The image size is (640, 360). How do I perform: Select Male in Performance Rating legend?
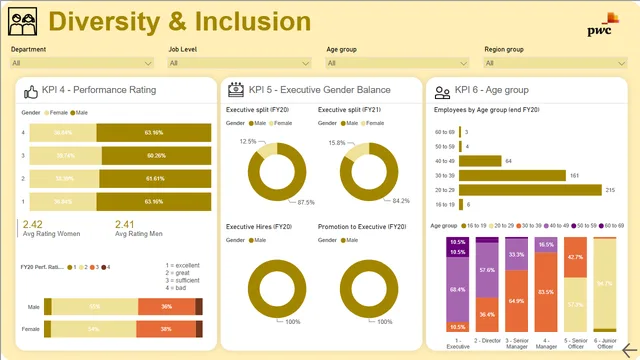[x=79, y=113]
